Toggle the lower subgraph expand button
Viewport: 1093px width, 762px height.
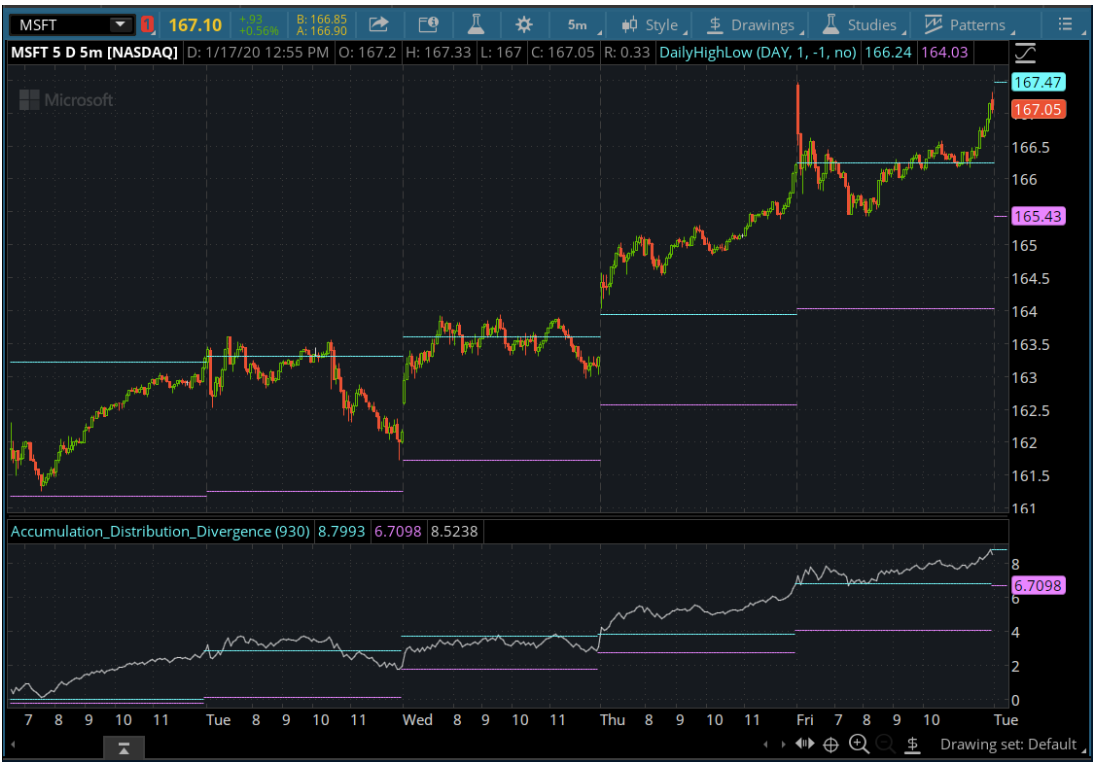point(124,748)
